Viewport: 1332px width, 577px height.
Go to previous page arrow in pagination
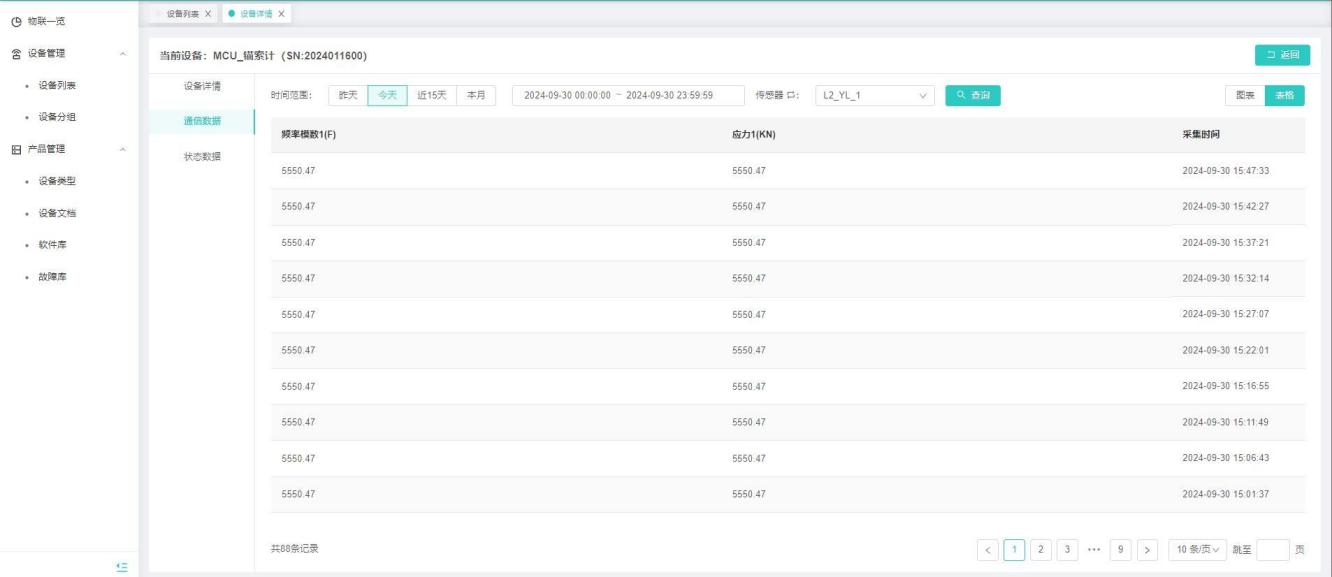pyautogui.click(x=988, y=549)
